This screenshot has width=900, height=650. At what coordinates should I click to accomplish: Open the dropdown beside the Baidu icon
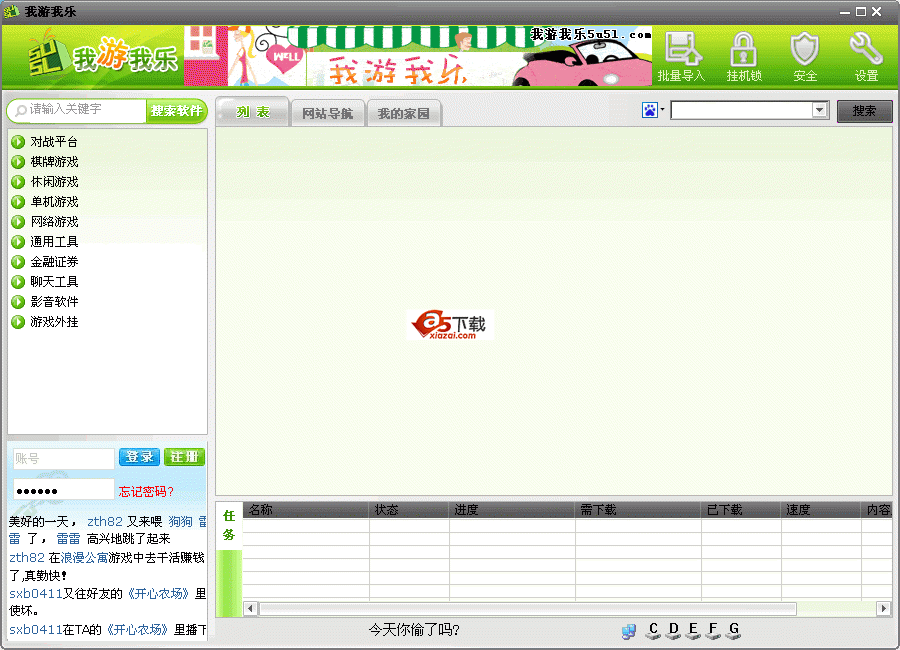[x=661, y=109]
